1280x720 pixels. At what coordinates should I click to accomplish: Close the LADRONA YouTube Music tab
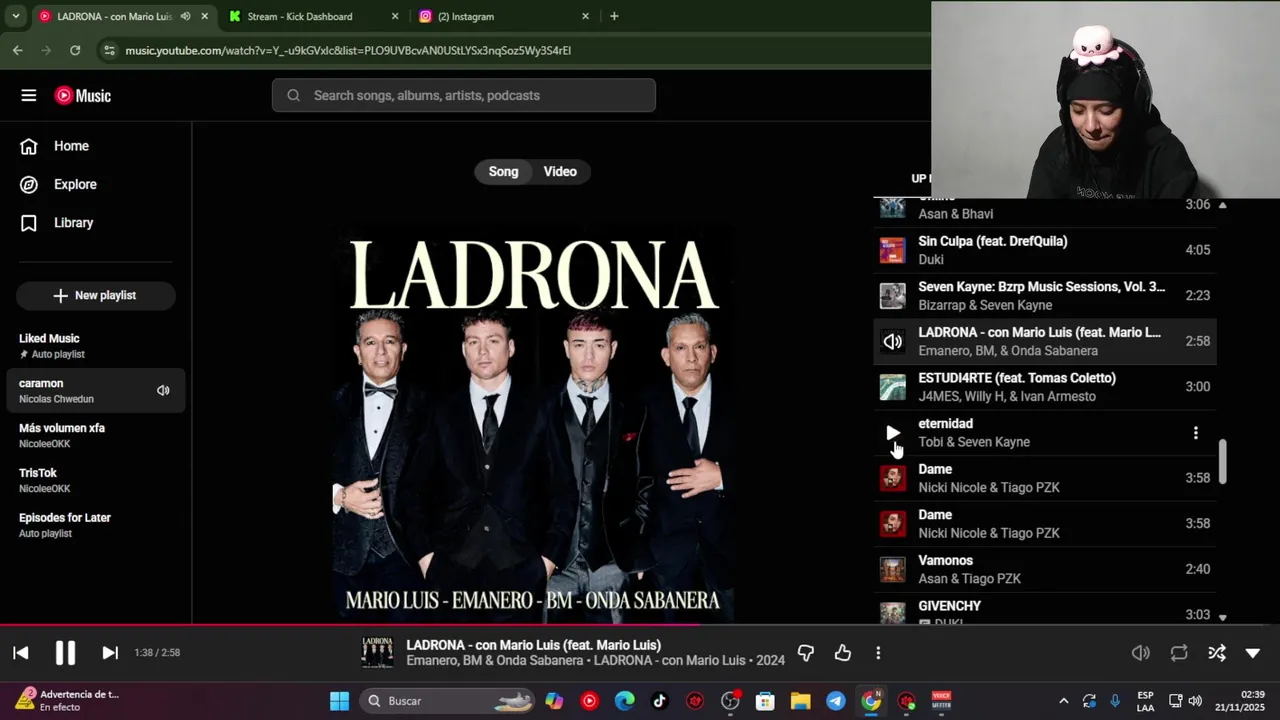click(x=204, y=16)
